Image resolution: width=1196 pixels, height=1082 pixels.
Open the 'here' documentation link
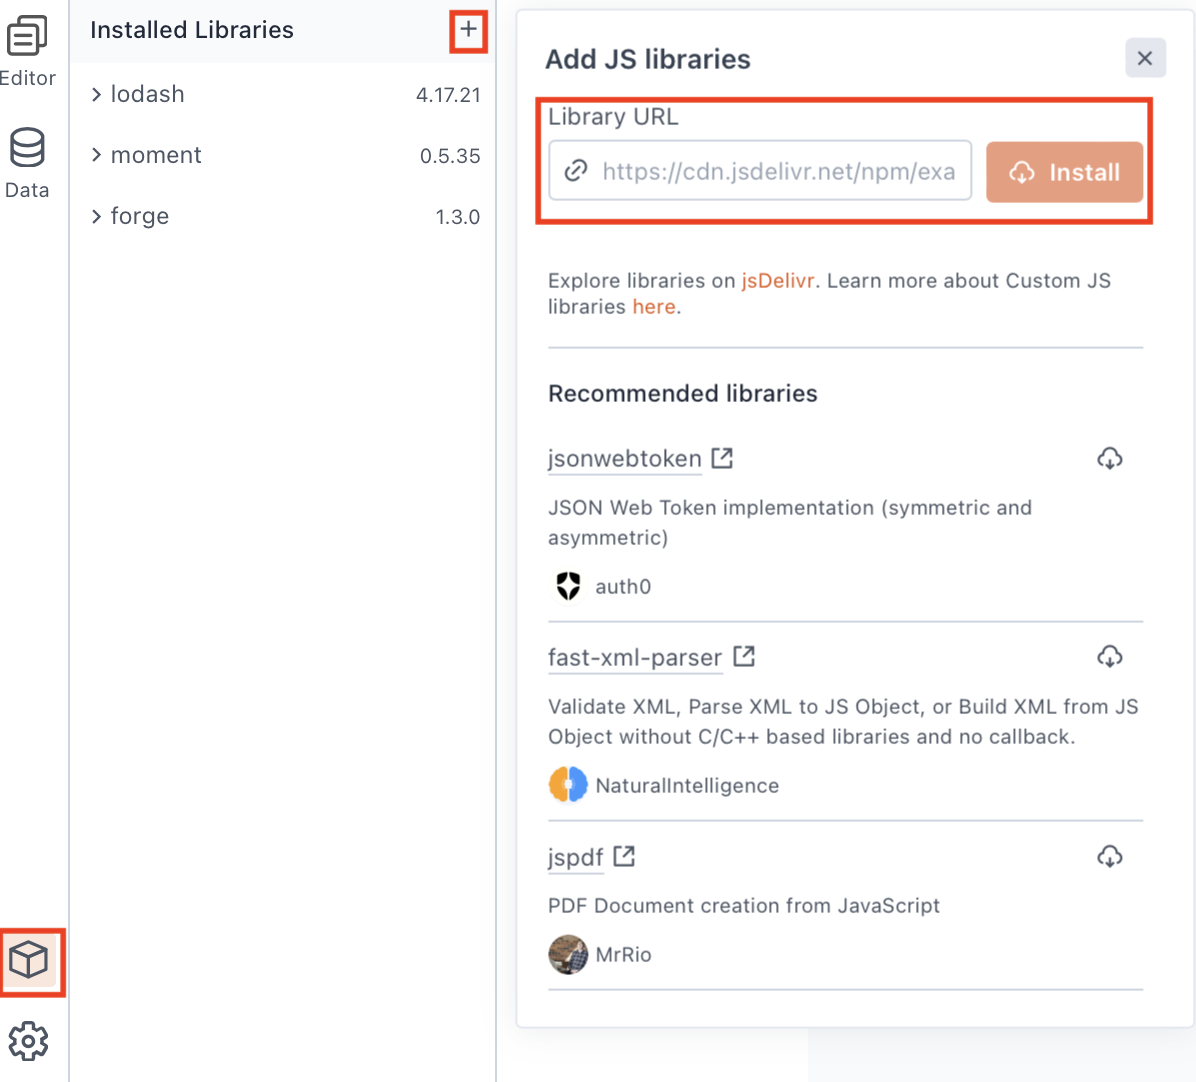pos(654,307)
